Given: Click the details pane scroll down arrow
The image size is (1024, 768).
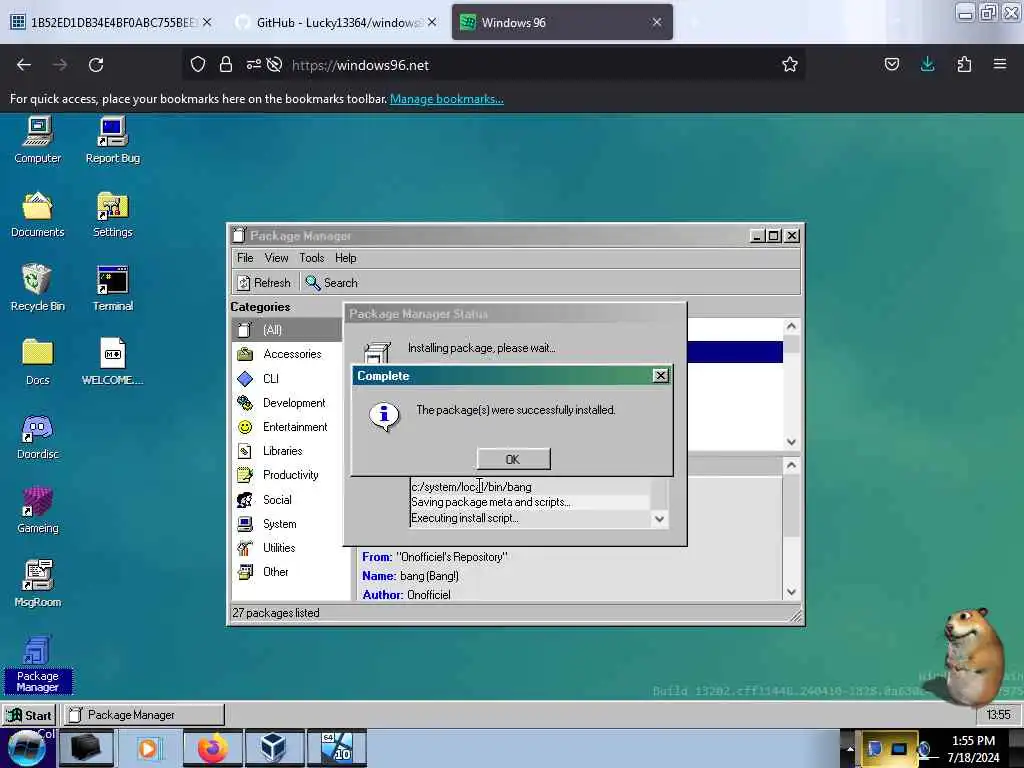Looking at the screenshot, I should (x=792, y=592).
